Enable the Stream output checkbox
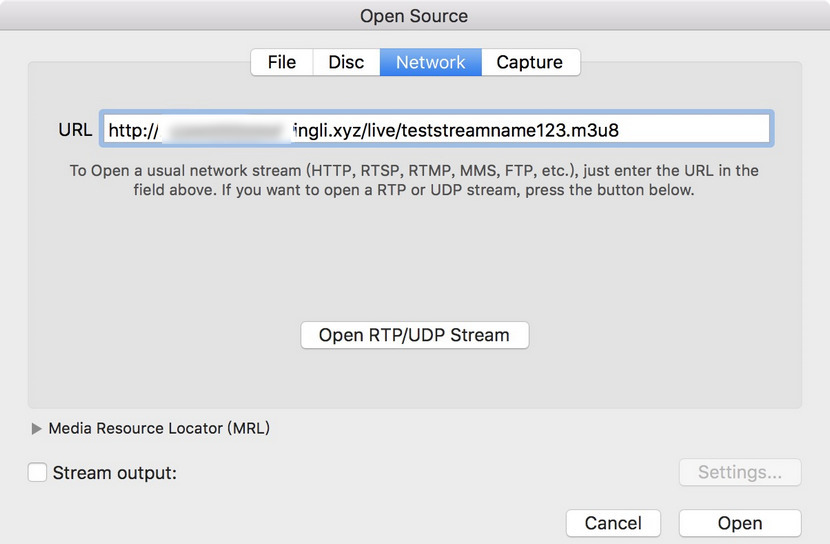 [x=37, y=472]
